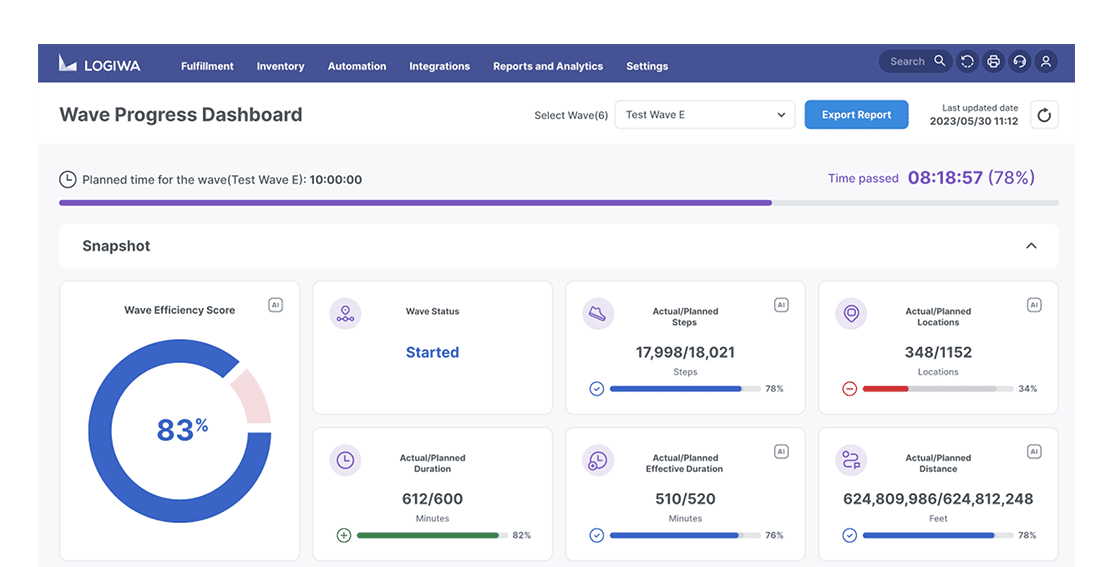Screen dimensions: 1118x567
Task: Click the Logiwa logo in the header
Action: 100,64
